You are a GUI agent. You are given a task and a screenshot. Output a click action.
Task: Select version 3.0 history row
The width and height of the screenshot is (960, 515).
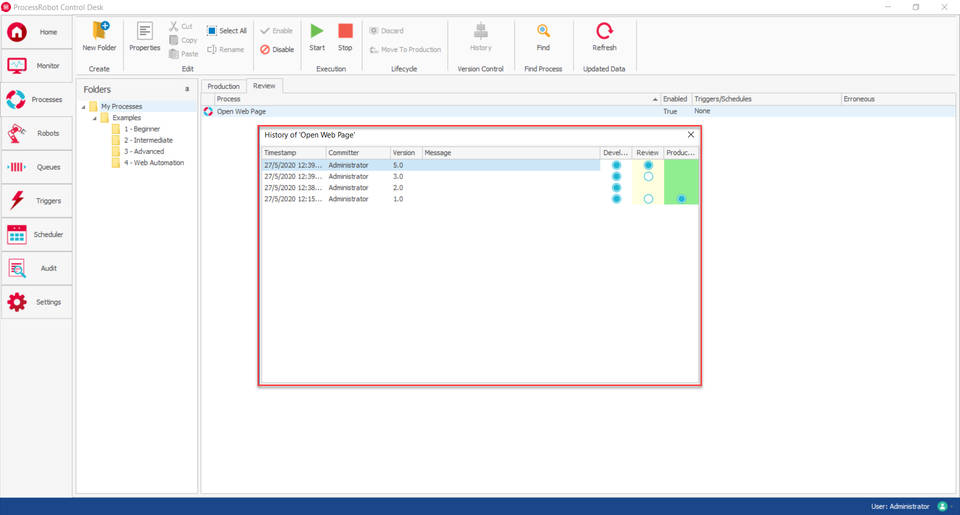point(480,176)
